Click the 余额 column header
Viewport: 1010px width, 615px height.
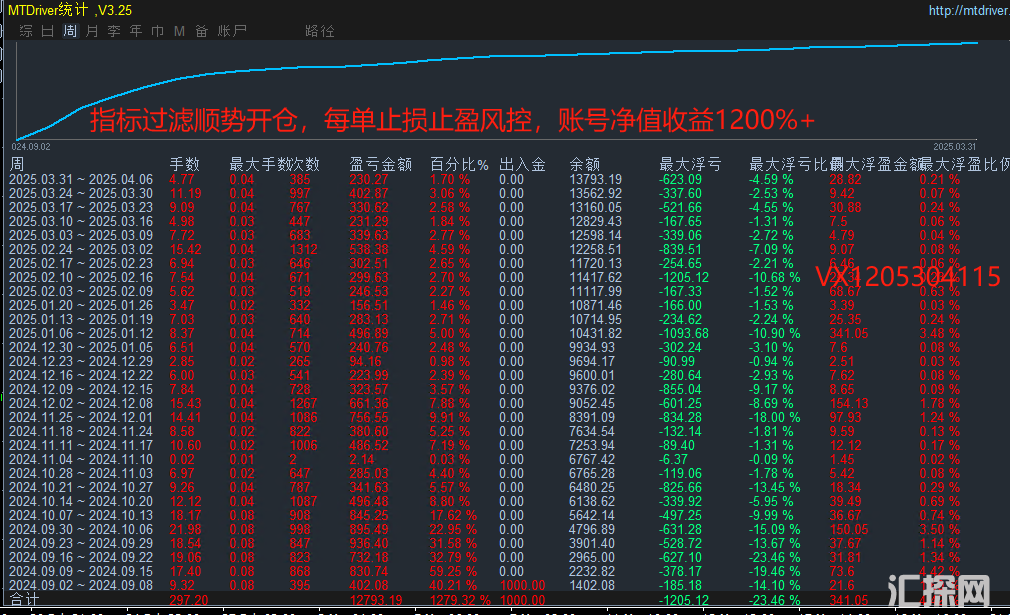[x=585, y=164]
